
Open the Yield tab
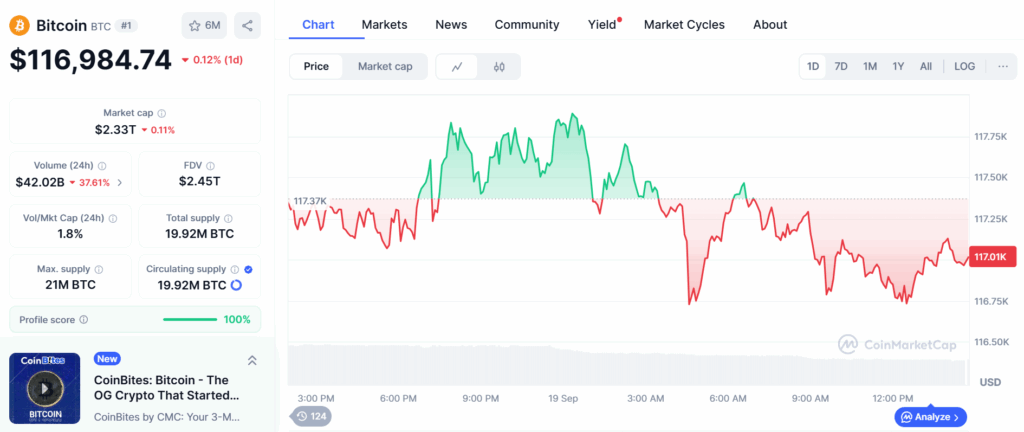[602, 25]
